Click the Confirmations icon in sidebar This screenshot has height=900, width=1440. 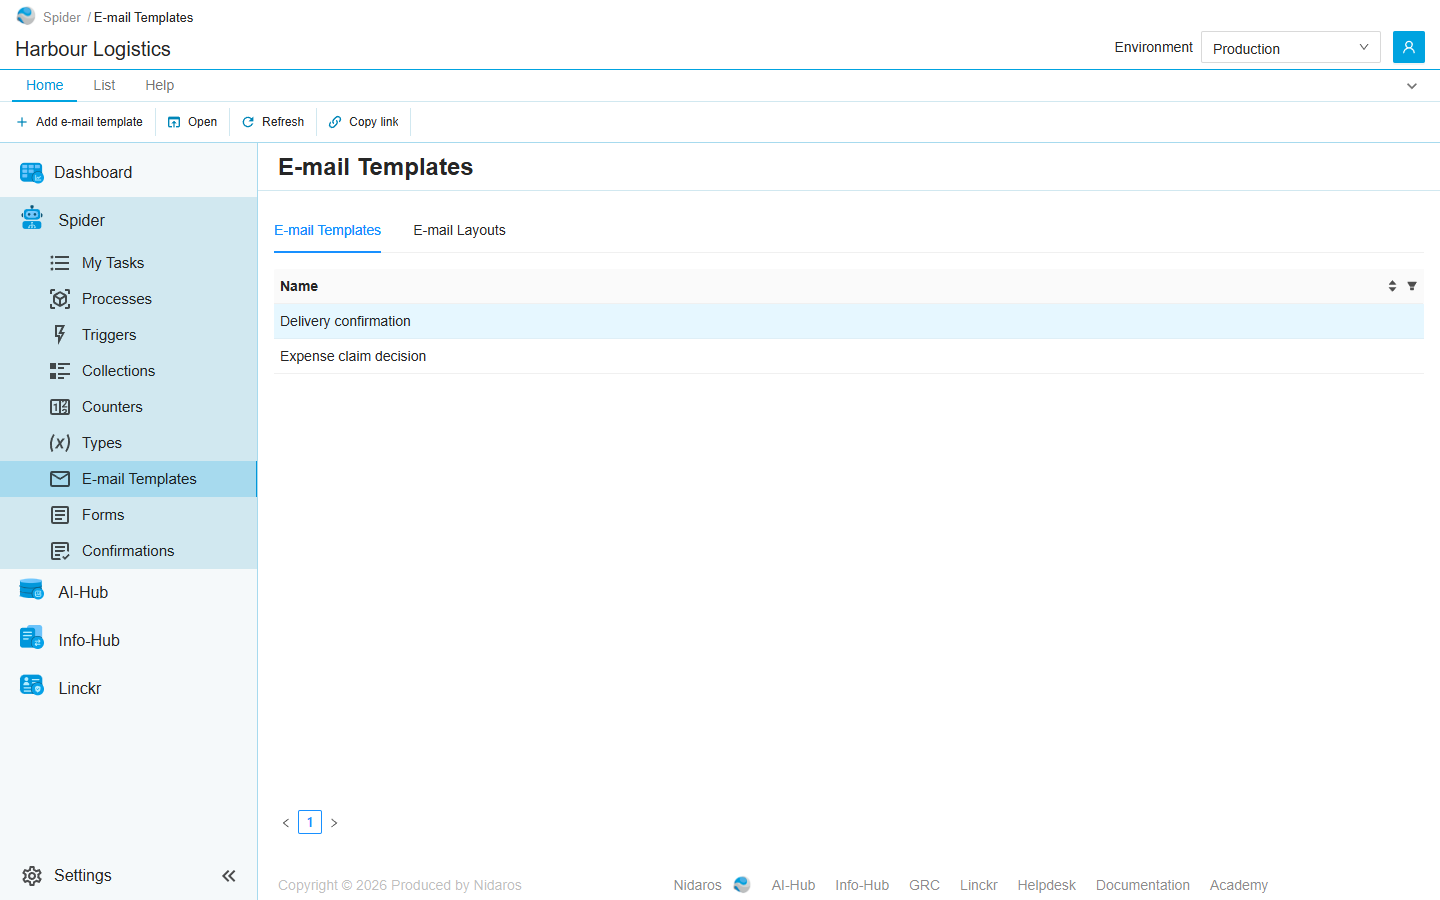60,551
